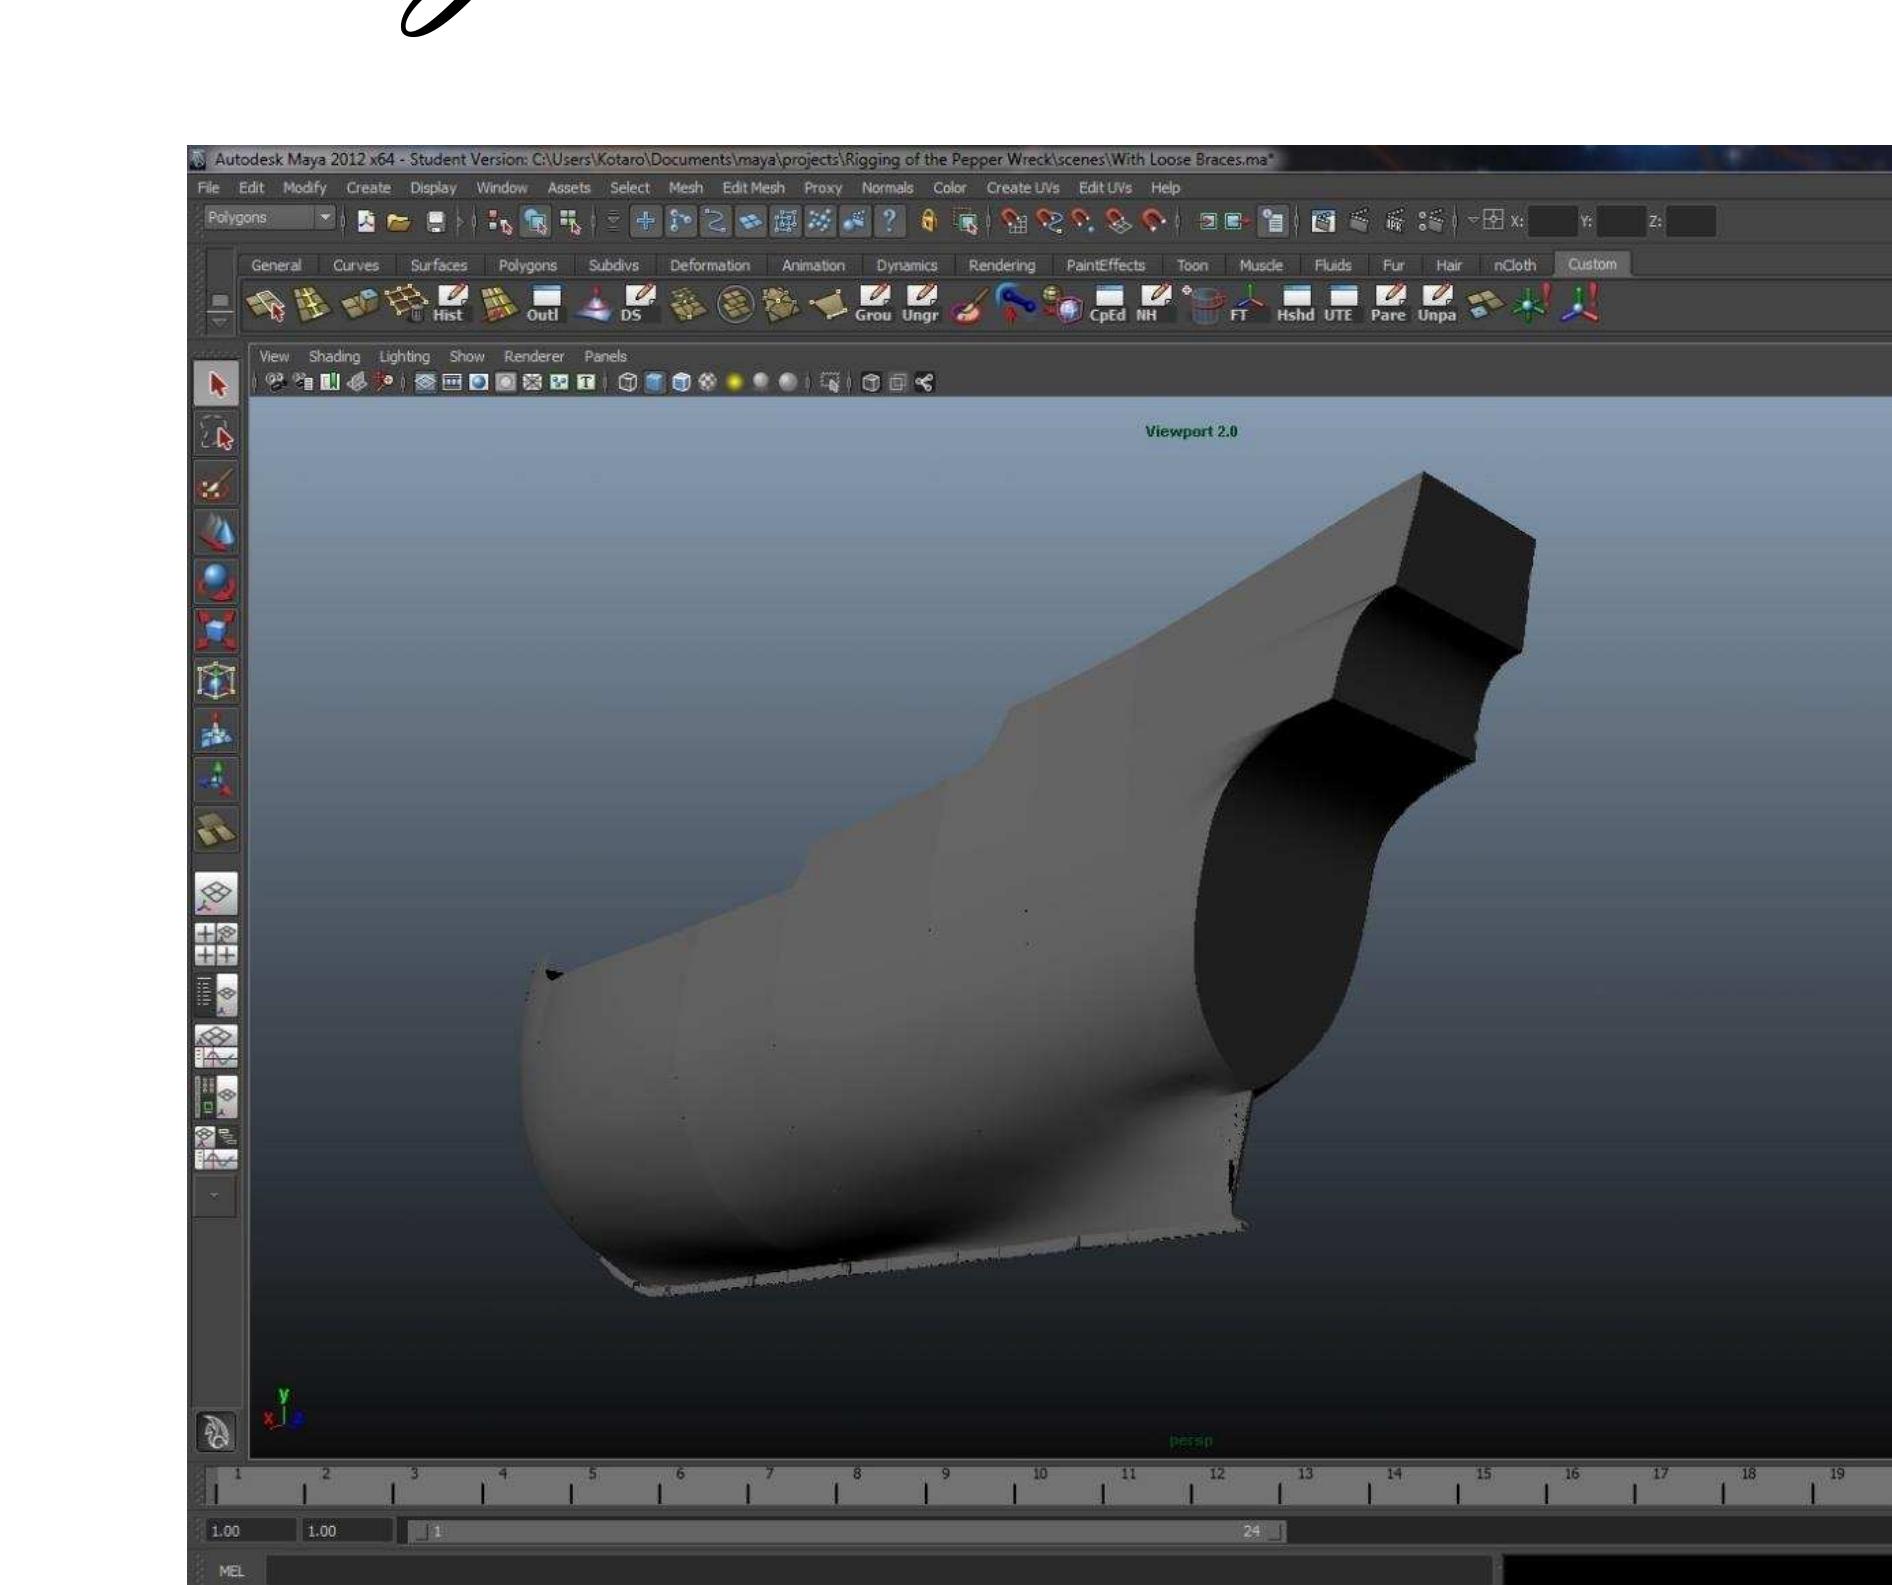1892x1585 pixels.
Task: Switch to the Deformation shelf tab
Action: pyautogui.click(x=709, y=265)
